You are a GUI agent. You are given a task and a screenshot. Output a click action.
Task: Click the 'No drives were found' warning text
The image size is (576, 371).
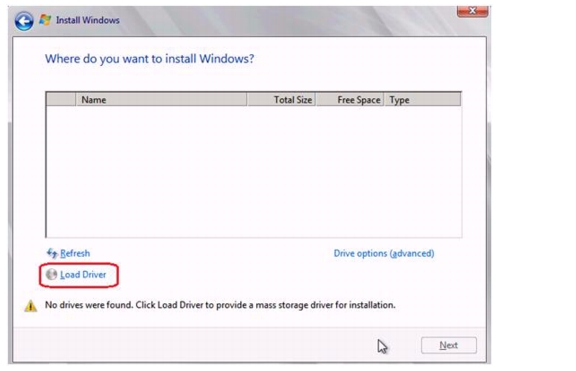coord(220,305)
